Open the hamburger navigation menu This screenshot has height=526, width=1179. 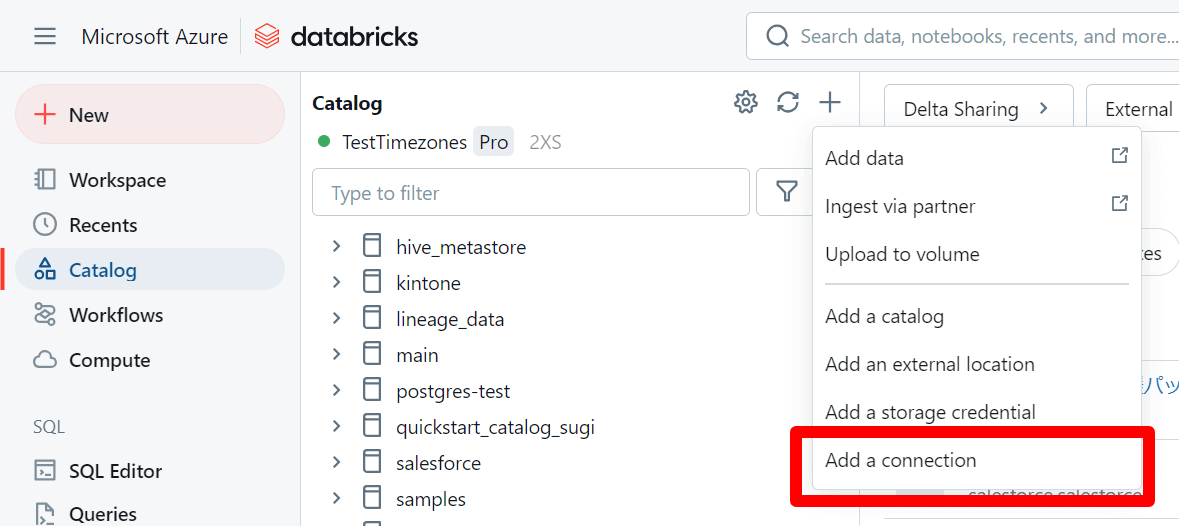tap(45, 36)
